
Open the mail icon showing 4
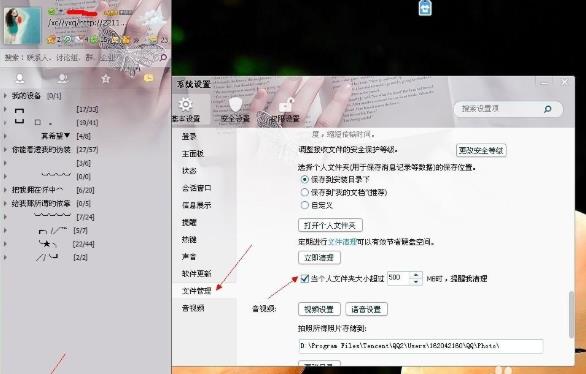tap(79, 39)
